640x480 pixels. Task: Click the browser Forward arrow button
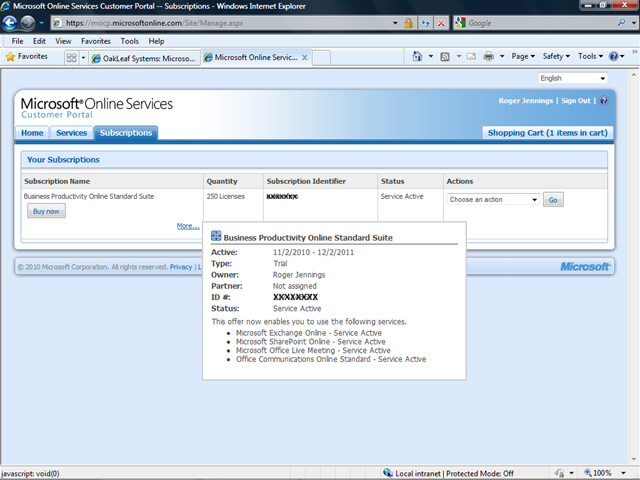click(x=27, y=23)
